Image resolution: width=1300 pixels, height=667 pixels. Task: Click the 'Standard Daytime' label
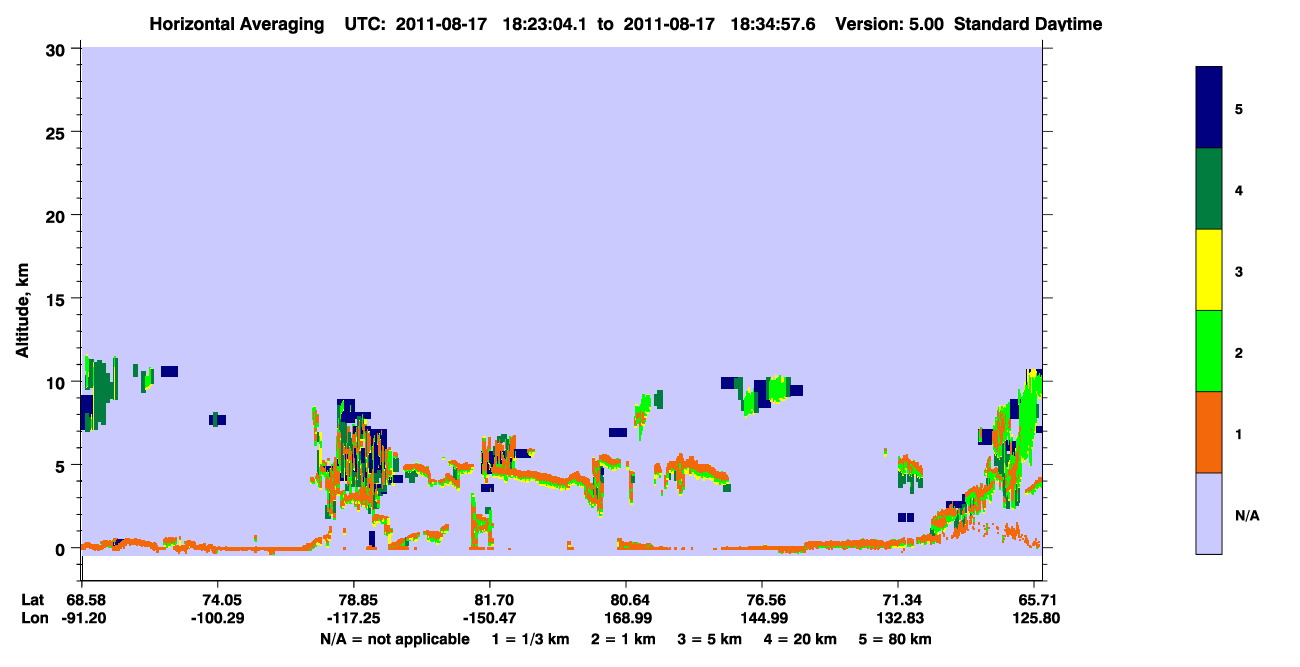1028,23
